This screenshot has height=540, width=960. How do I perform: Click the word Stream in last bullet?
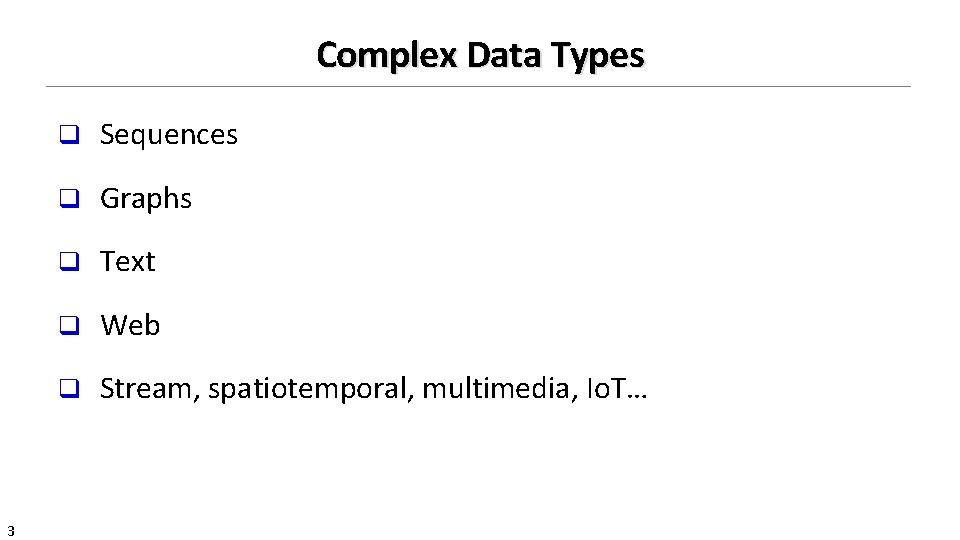point(150,389)
